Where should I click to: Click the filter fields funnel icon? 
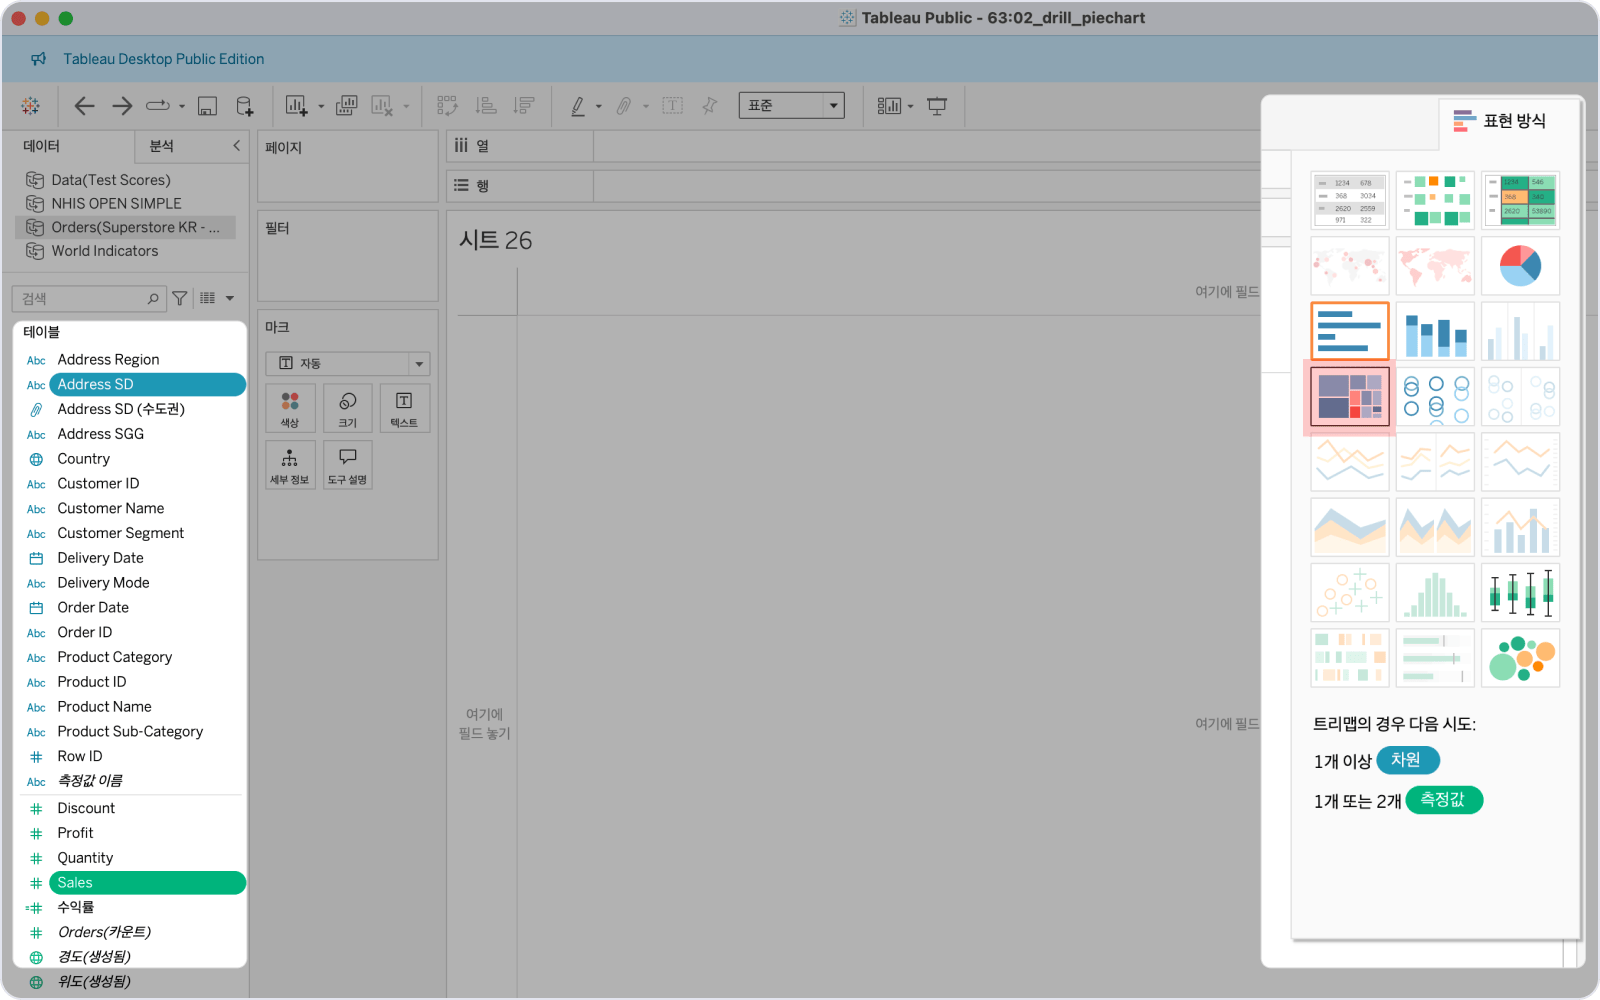180,298
